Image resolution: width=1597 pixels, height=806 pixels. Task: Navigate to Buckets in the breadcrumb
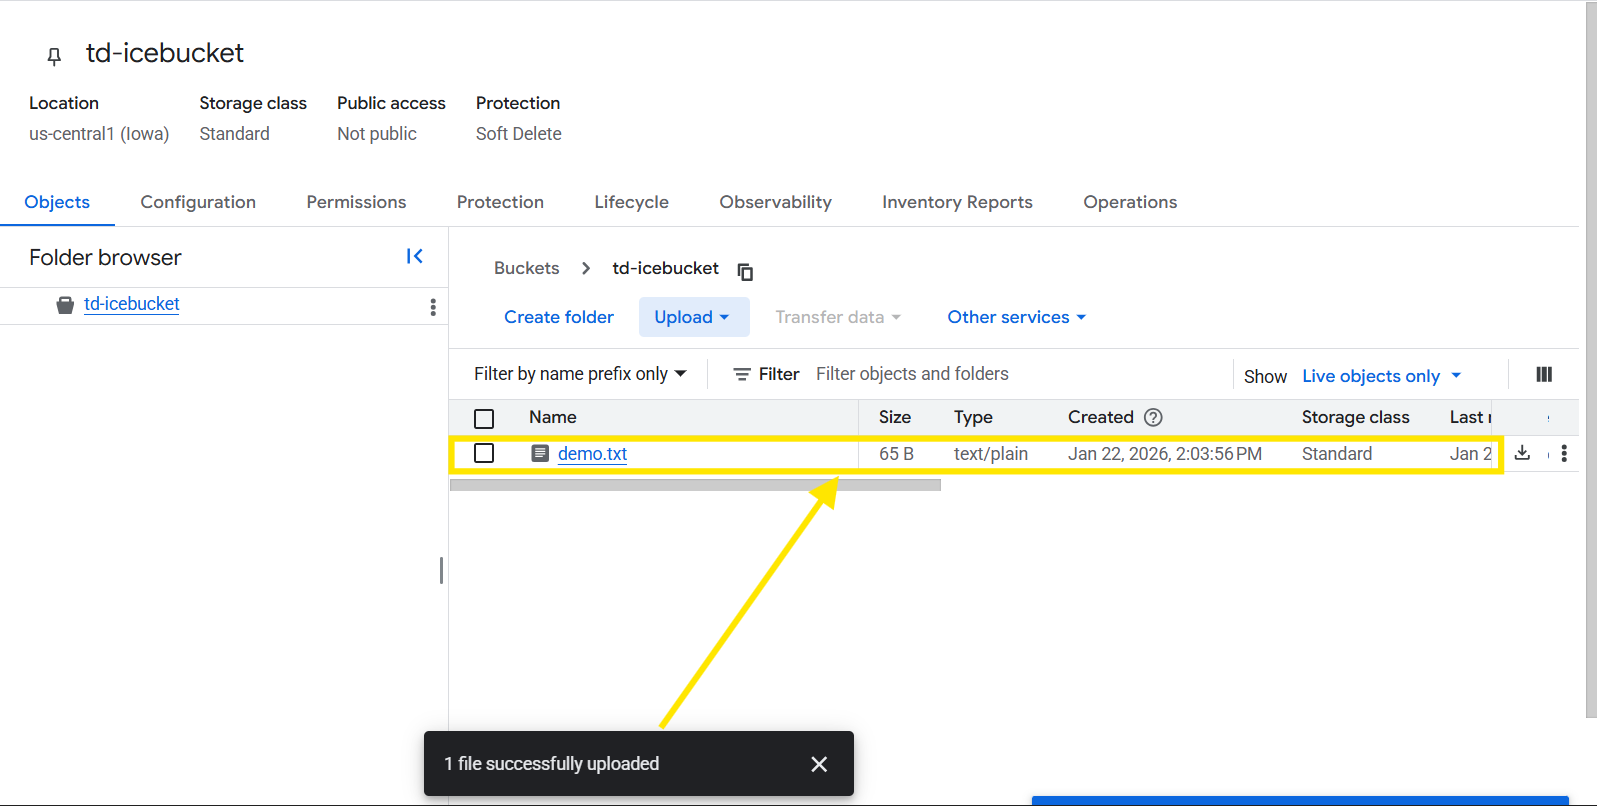click(527, 268)
